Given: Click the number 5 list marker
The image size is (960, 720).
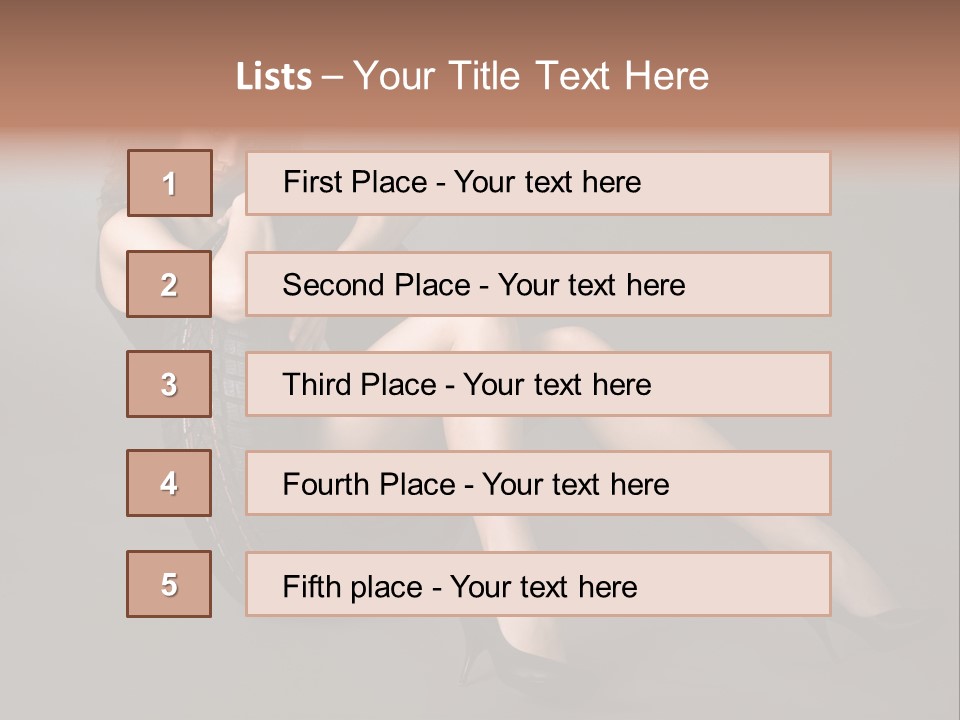Looking at the screenshot, I should (169, 584).
